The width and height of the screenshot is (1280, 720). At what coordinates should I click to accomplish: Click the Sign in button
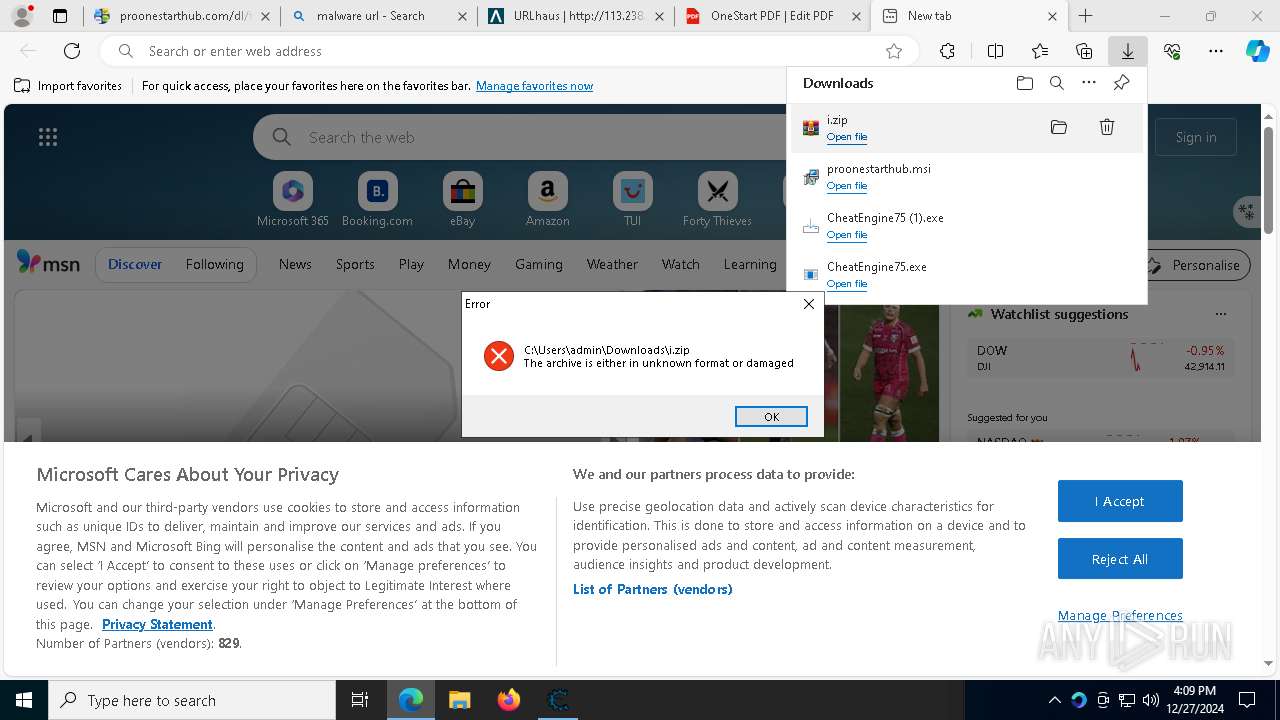tap(1196, 137)
